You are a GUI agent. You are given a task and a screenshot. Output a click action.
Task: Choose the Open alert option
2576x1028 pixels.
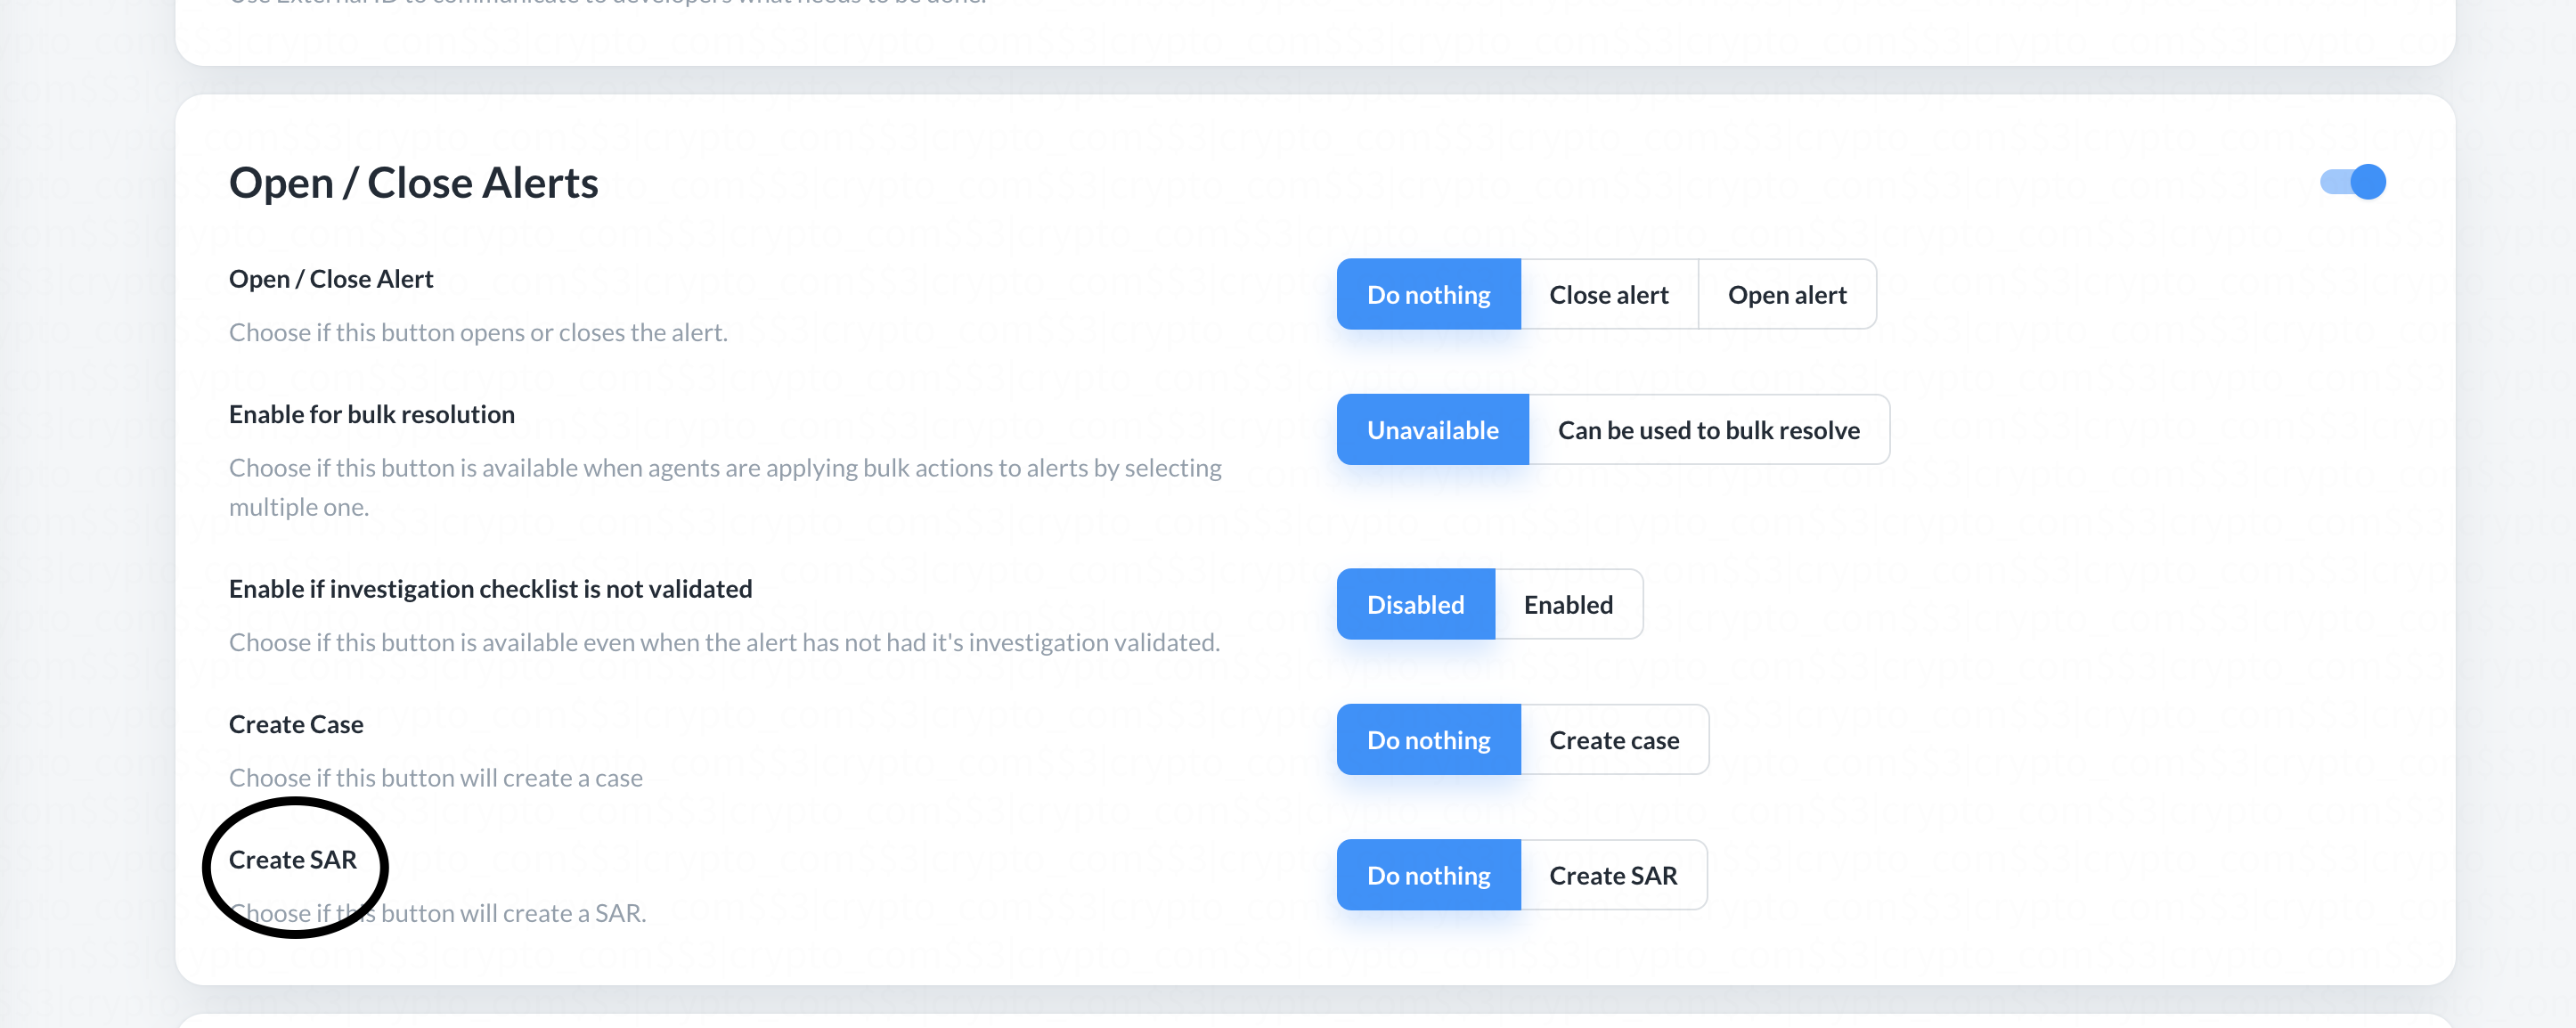[x=1786, y=295]
